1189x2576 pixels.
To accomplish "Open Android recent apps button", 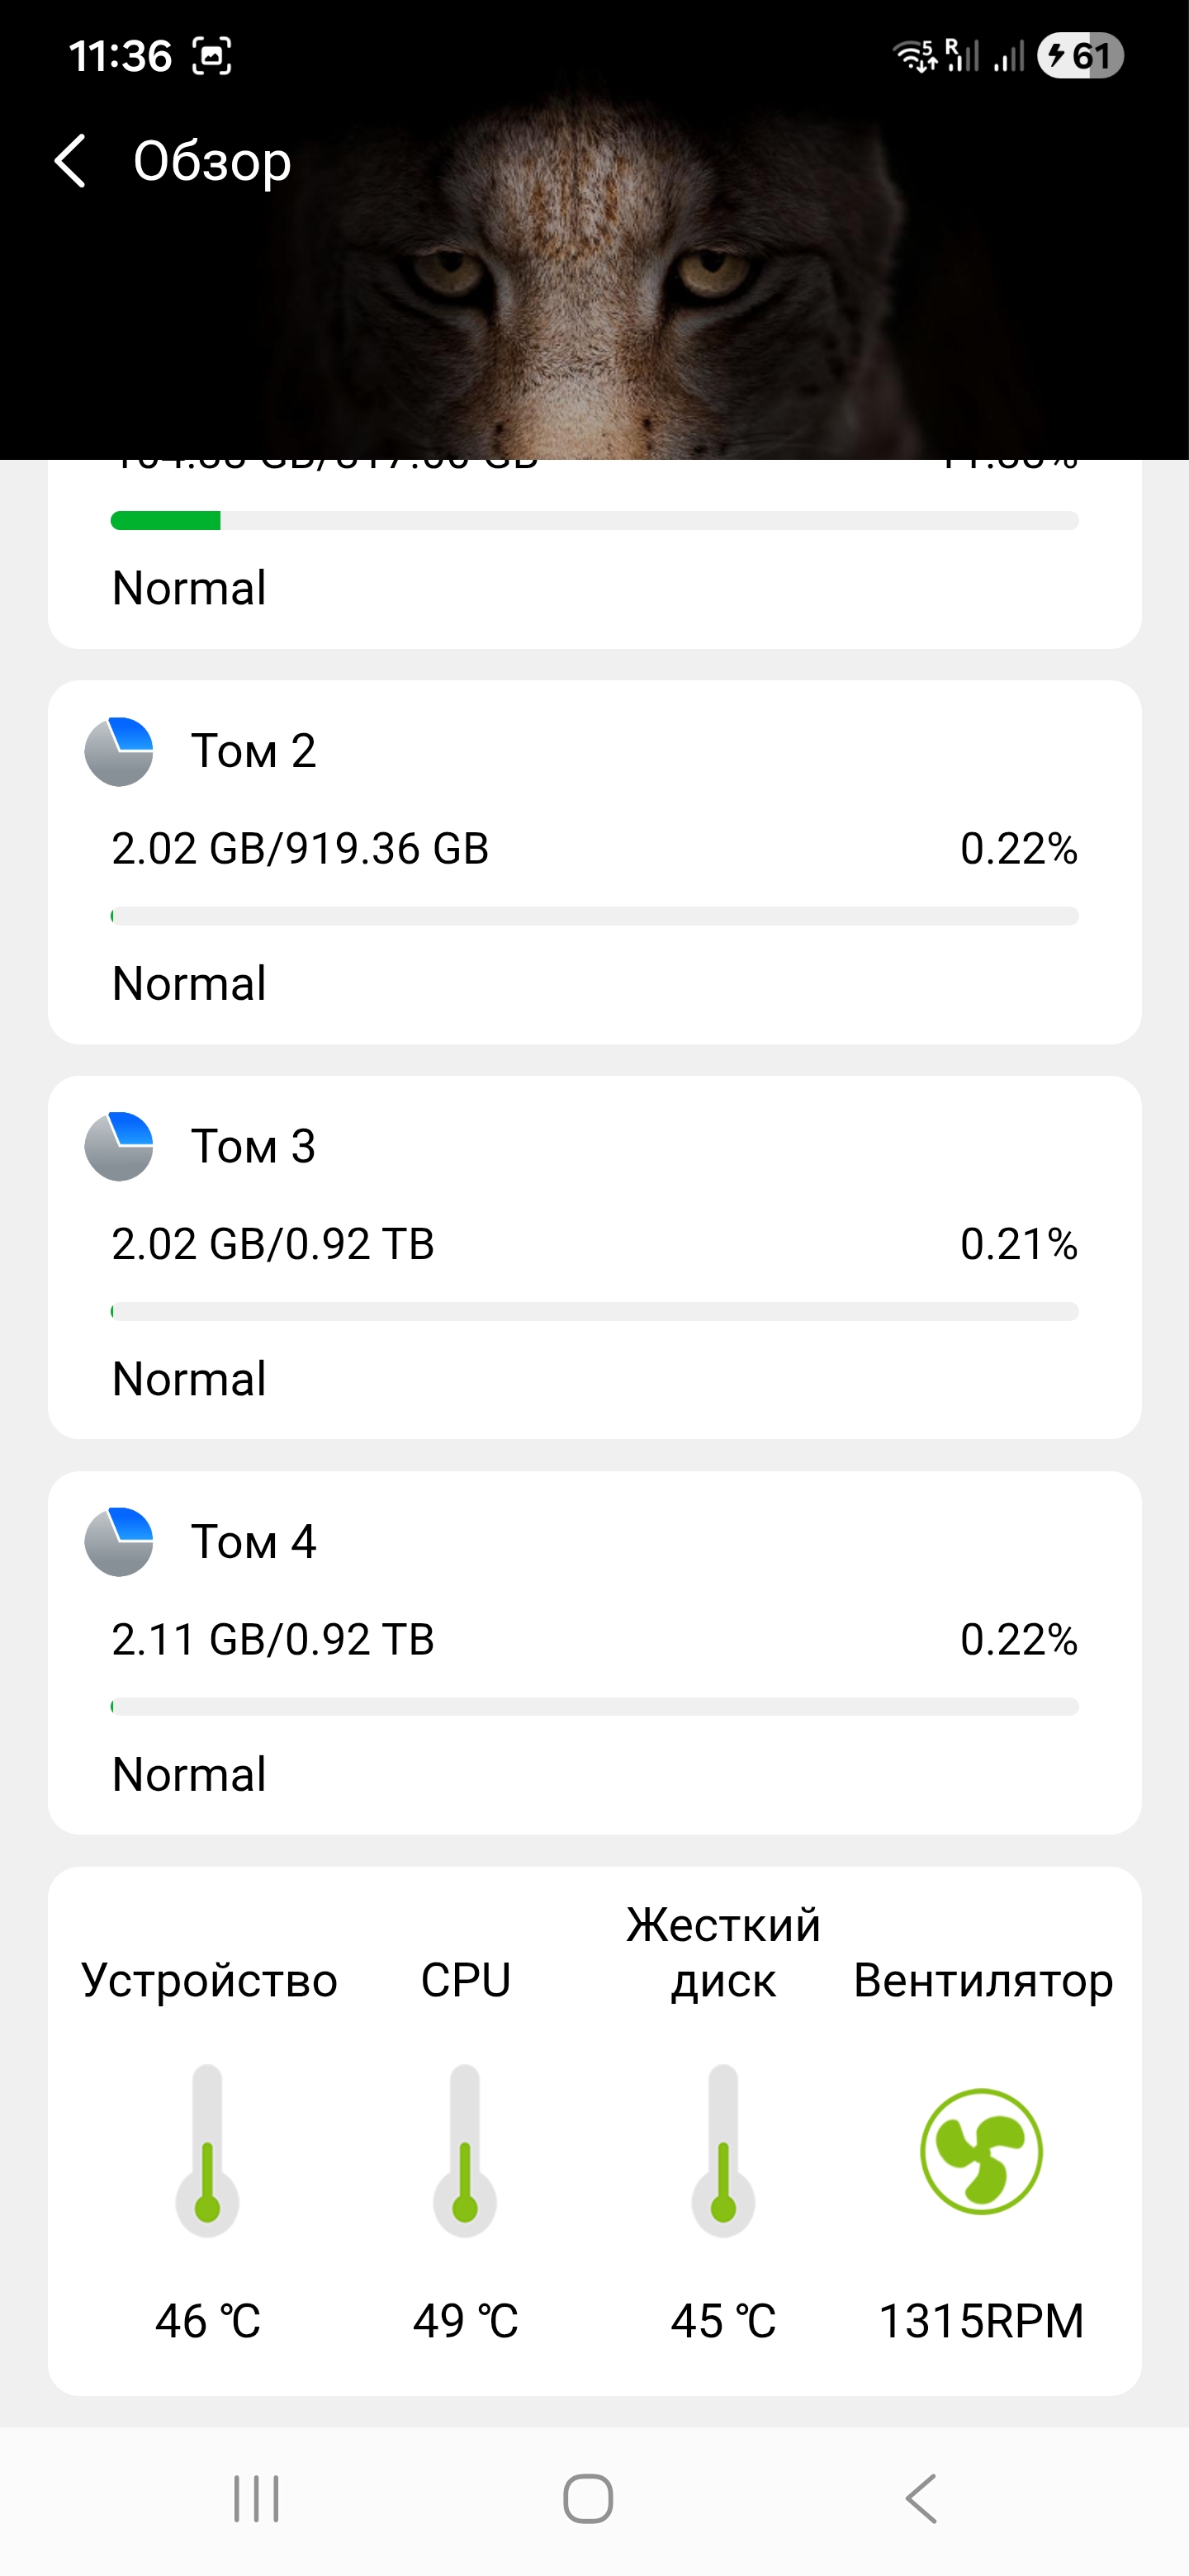I will 256,2499.
